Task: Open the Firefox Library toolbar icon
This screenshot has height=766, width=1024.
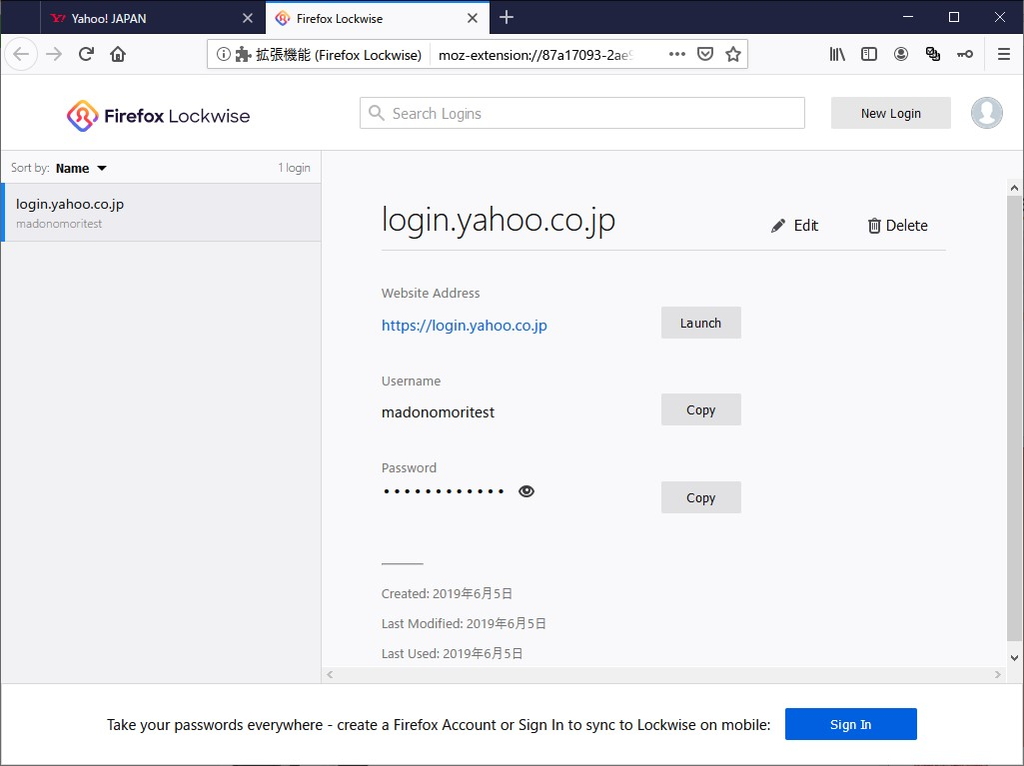Action: (x=837, y=54)
